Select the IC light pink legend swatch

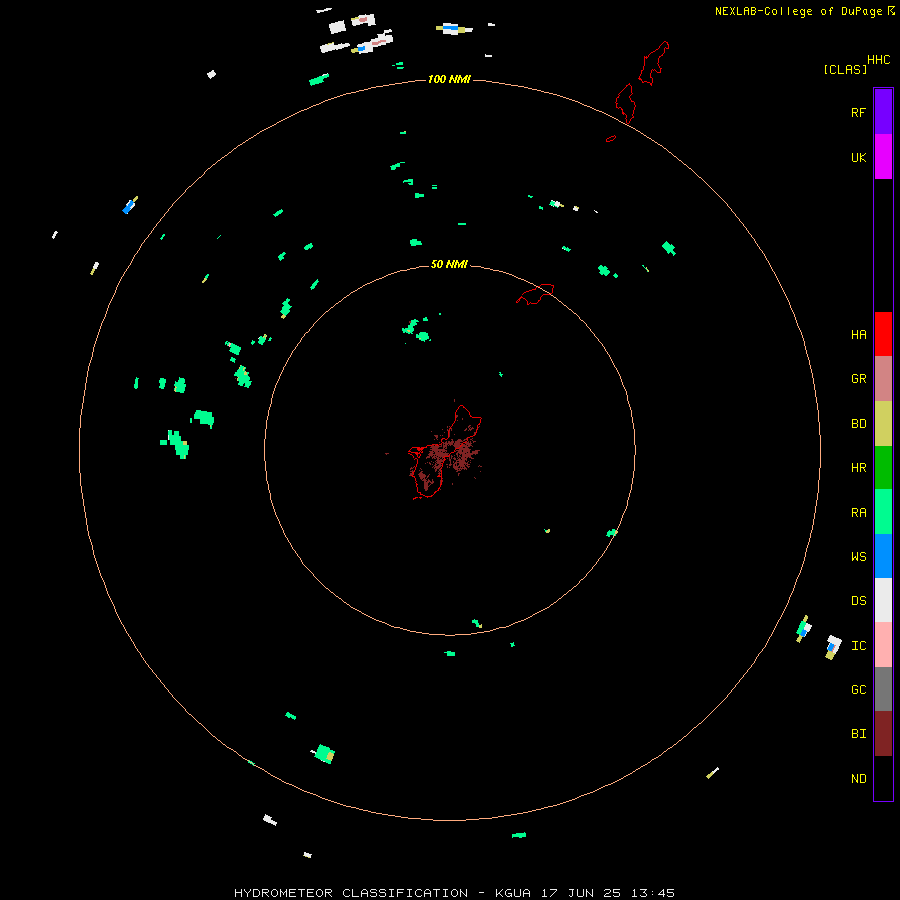pyautogui.click(x=883, y=645)
